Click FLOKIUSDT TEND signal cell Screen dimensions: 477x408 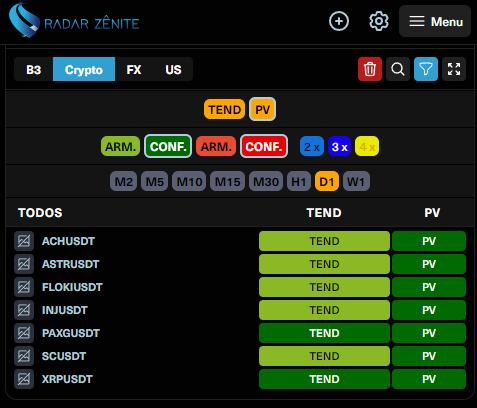(x=324, y=287)
